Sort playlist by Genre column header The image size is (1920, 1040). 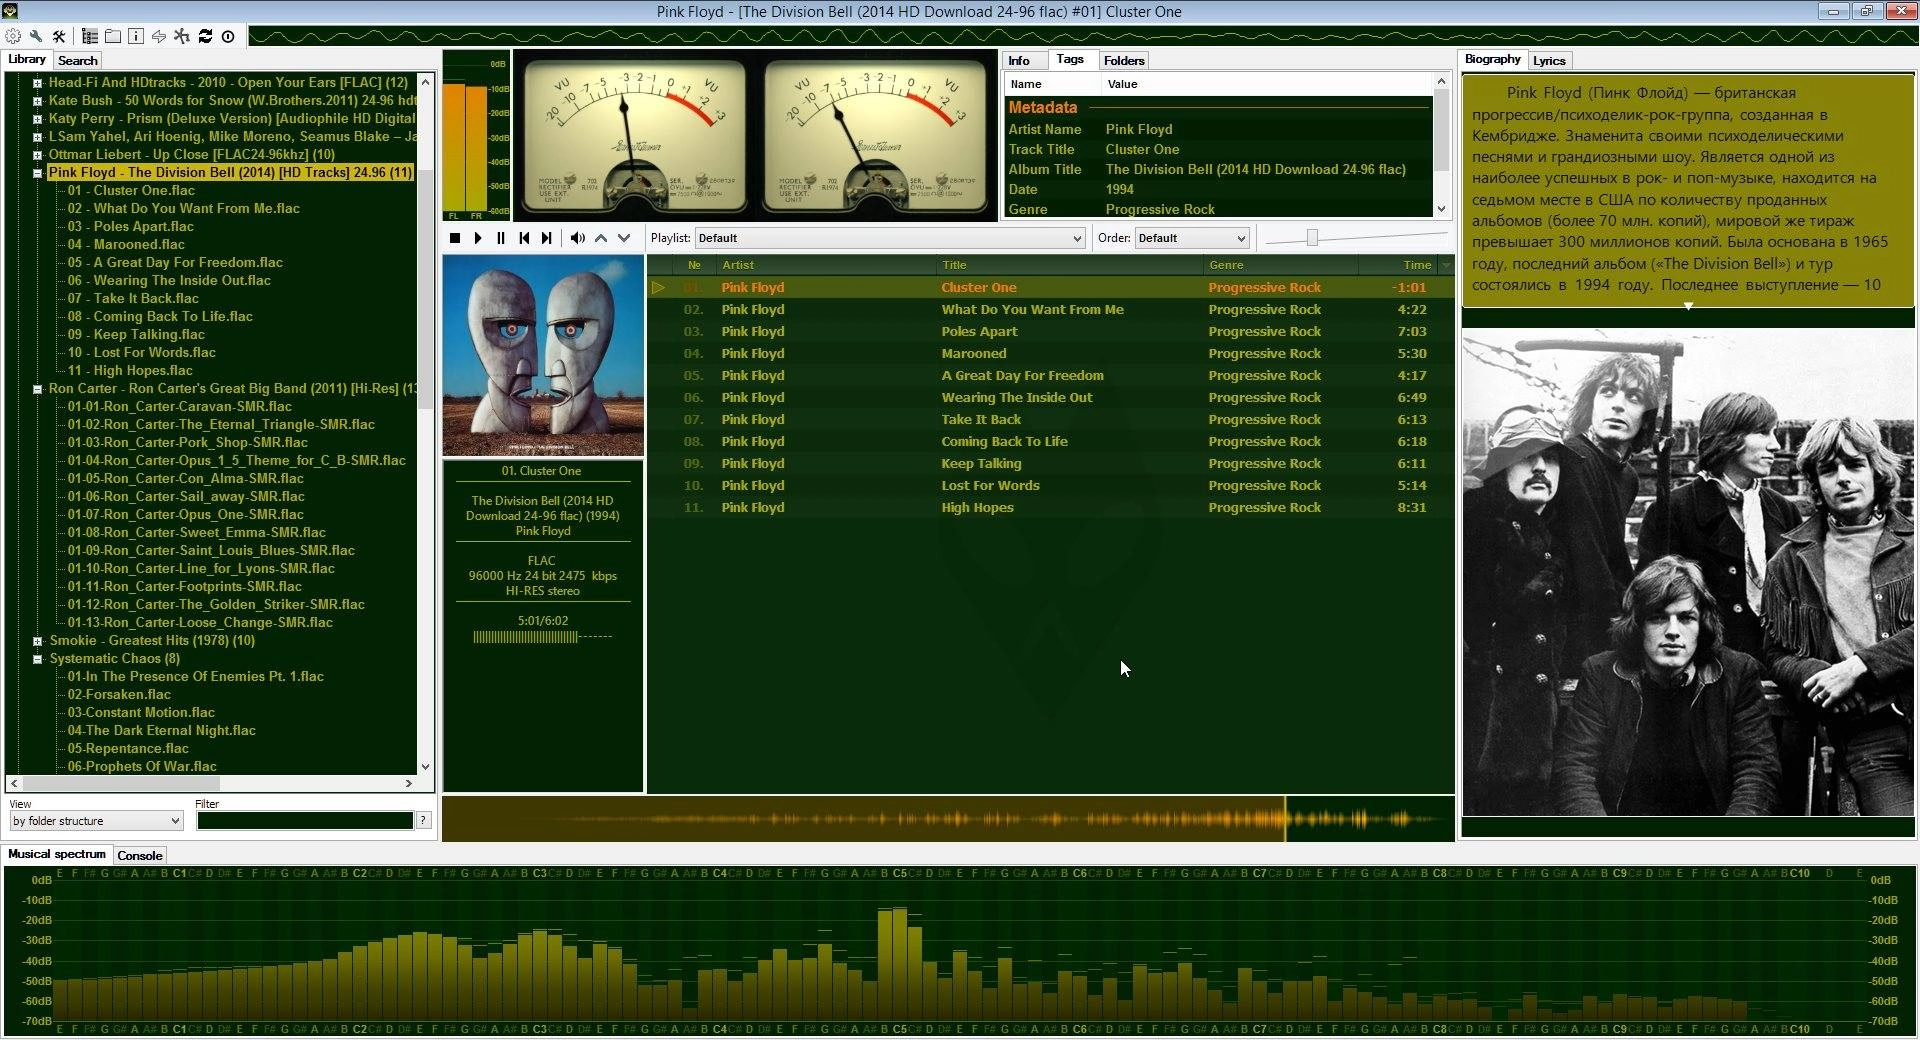pyautogui.click(x=1281, y=265)
